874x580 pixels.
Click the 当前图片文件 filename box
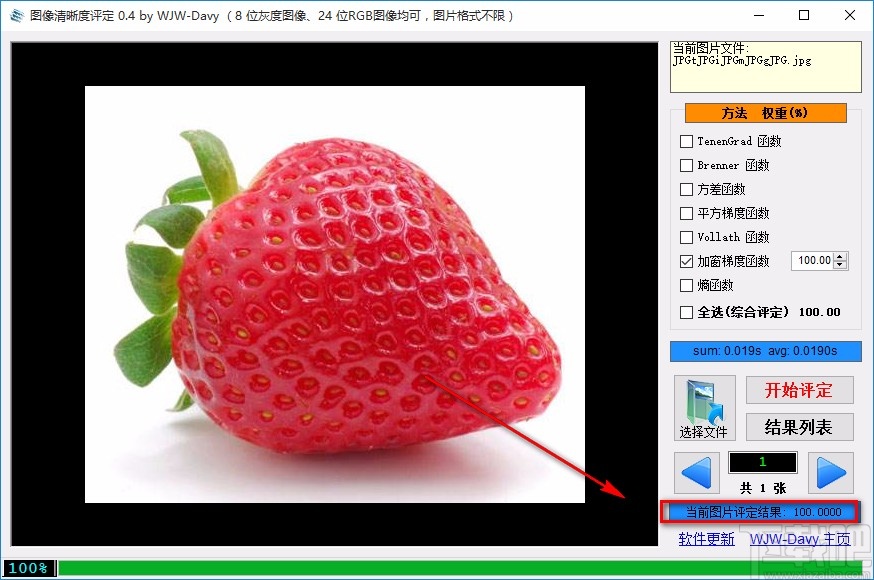[765, 67]
